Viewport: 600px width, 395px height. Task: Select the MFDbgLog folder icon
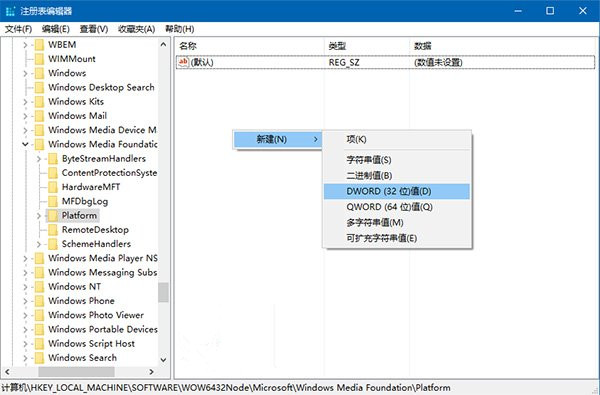click(53, 201)
